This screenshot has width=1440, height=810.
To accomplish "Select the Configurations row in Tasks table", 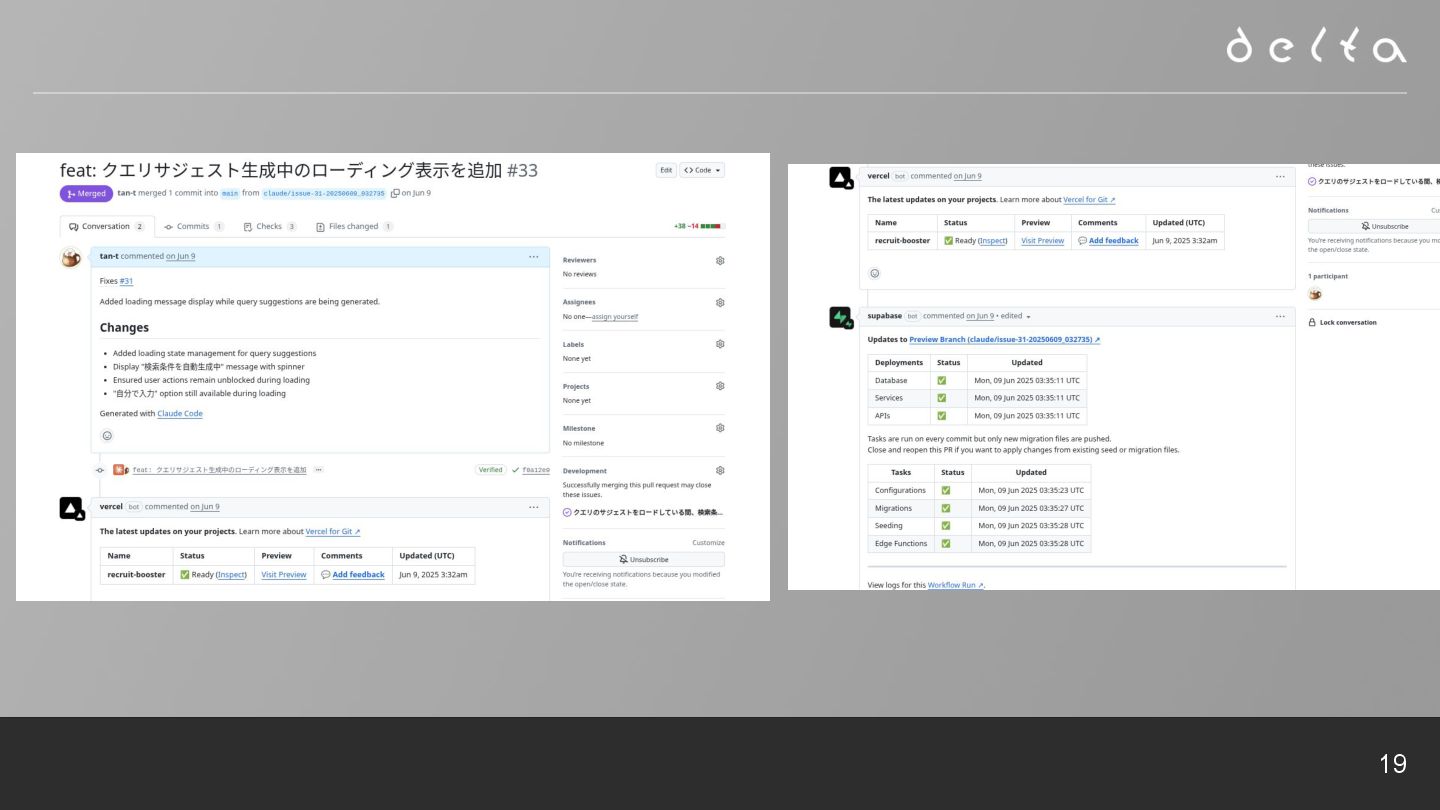I will (x=979, y=490).
